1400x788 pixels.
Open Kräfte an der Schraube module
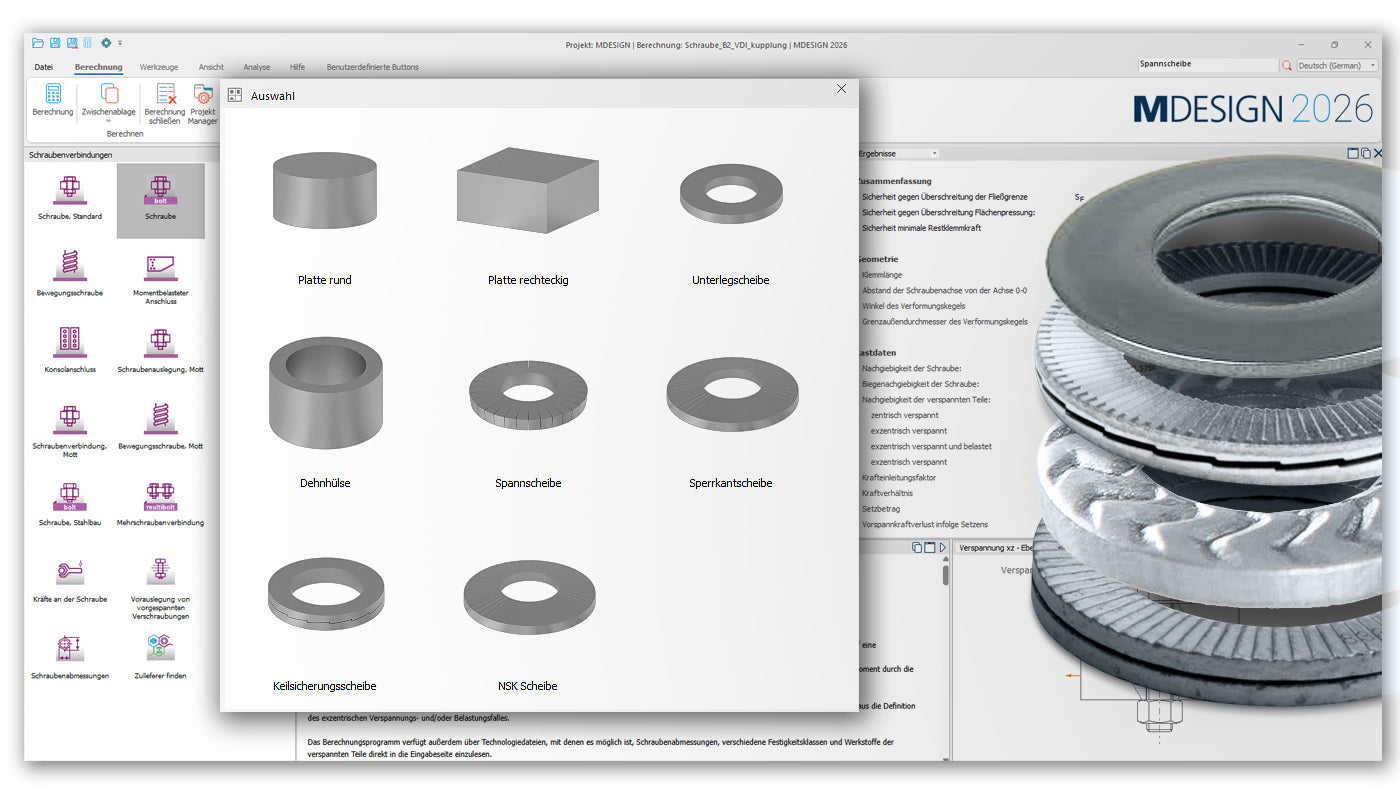pos(70,571)
